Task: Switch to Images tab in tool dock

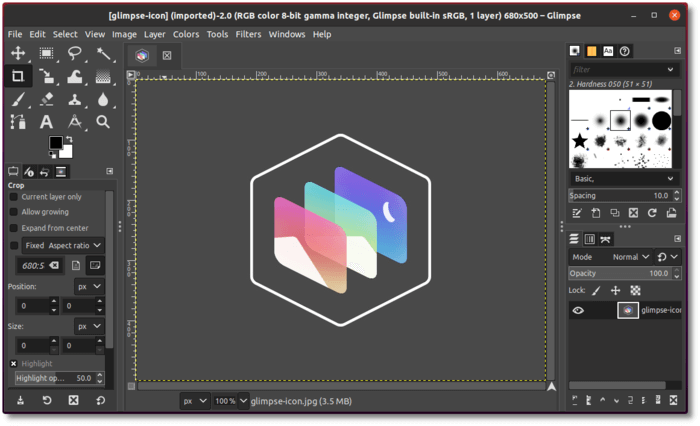Action: point(61,171)
